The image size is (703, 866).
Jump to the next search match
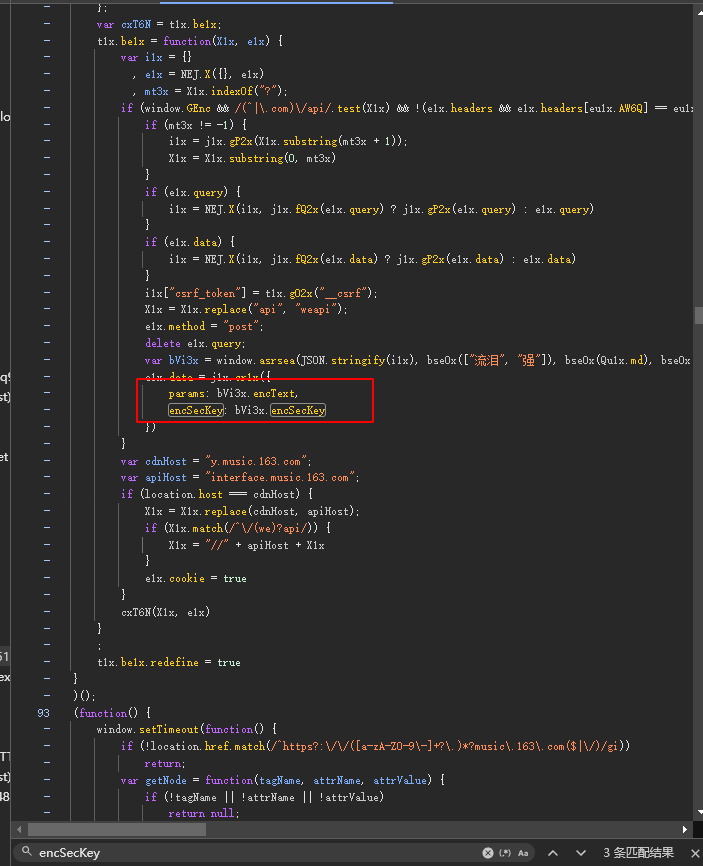point(580,853)
